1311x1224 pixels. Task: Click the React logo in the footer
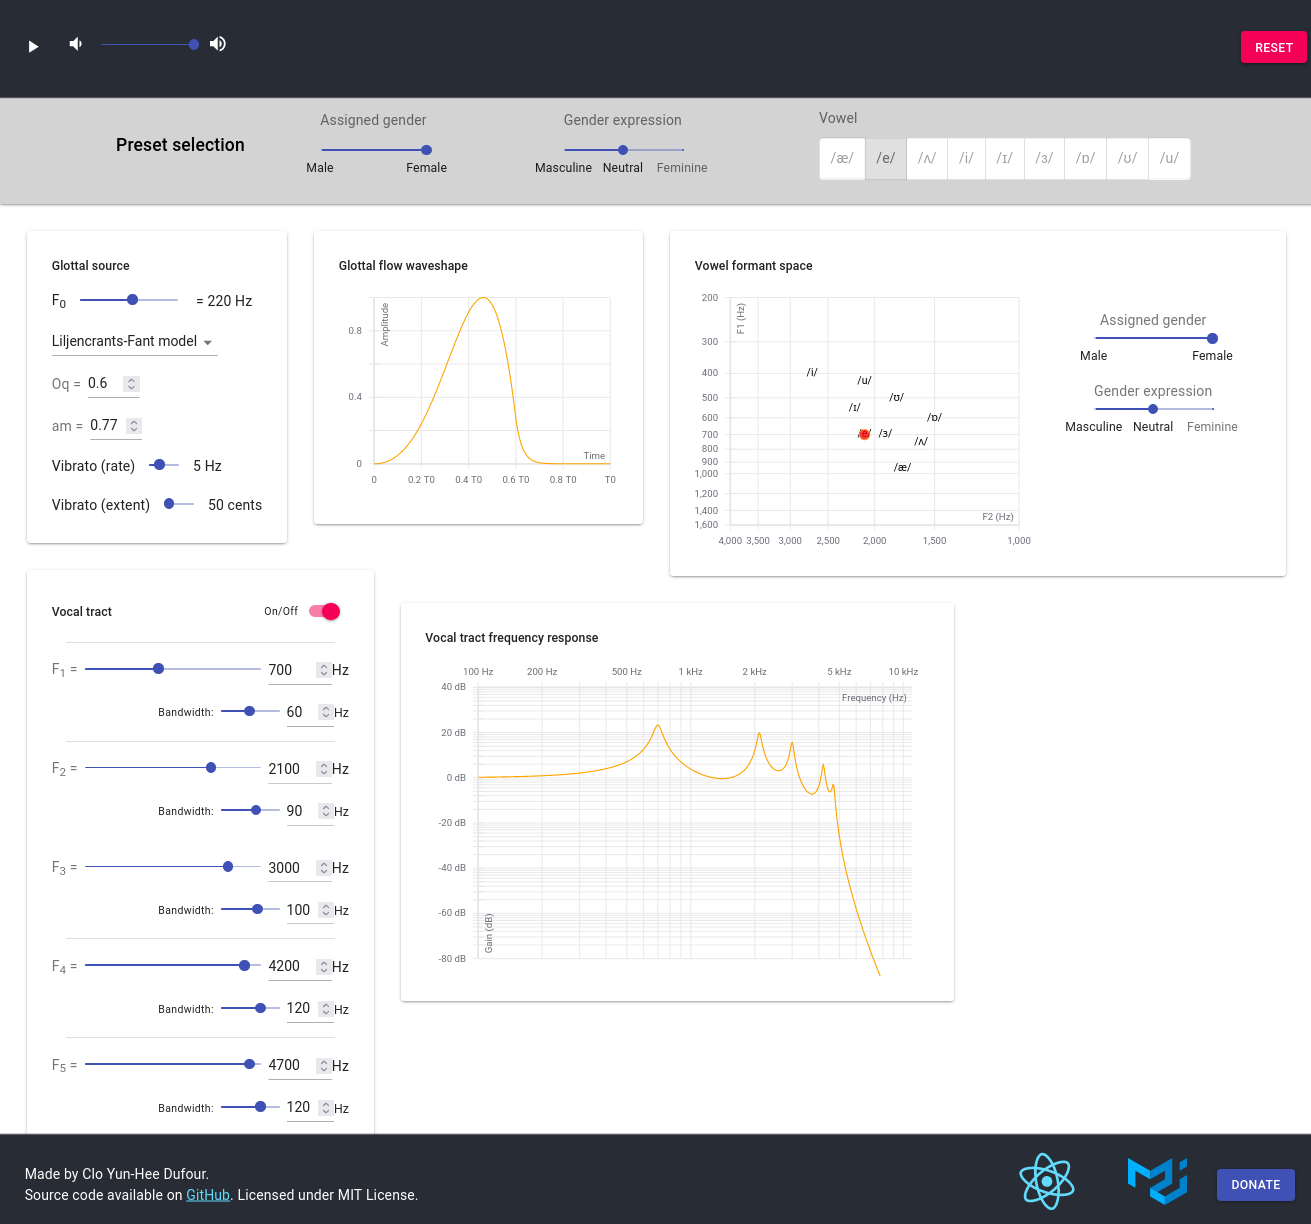tap(1047, 1181)
